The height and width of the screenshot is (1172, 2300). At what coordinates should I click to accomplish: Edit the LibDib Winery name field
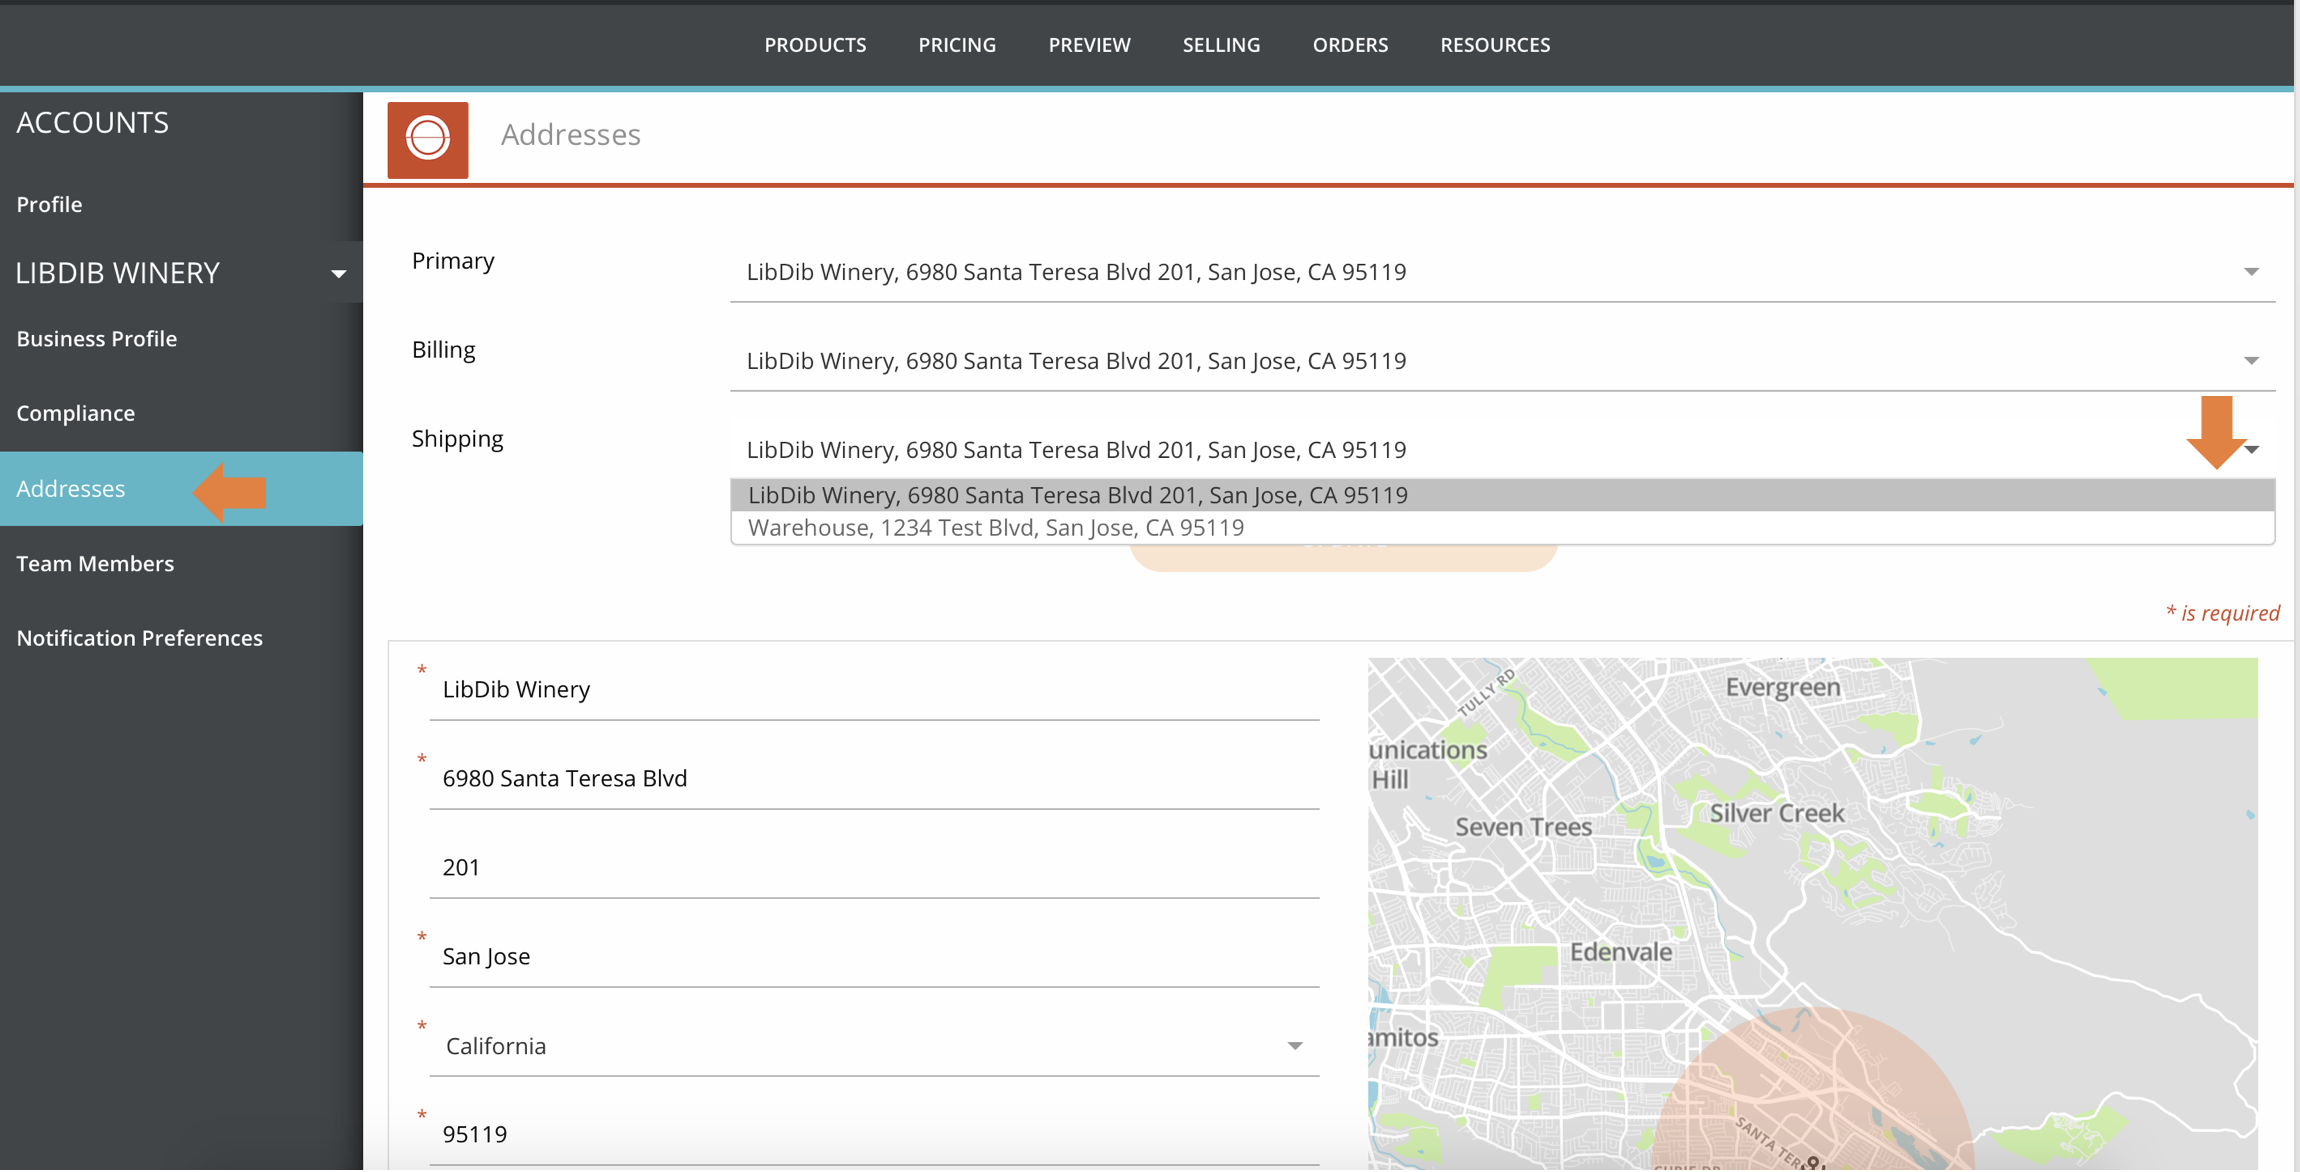[x=874, y=689]
